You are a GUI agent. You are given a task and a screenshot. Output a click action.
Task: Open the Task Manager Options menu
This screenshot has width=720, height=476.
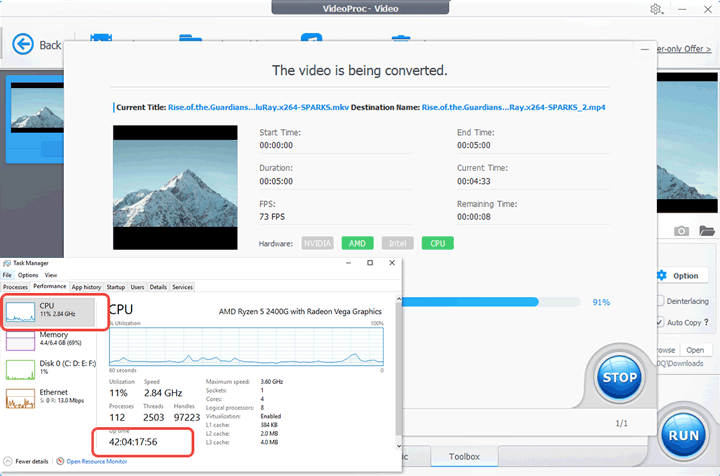(28, 275)
